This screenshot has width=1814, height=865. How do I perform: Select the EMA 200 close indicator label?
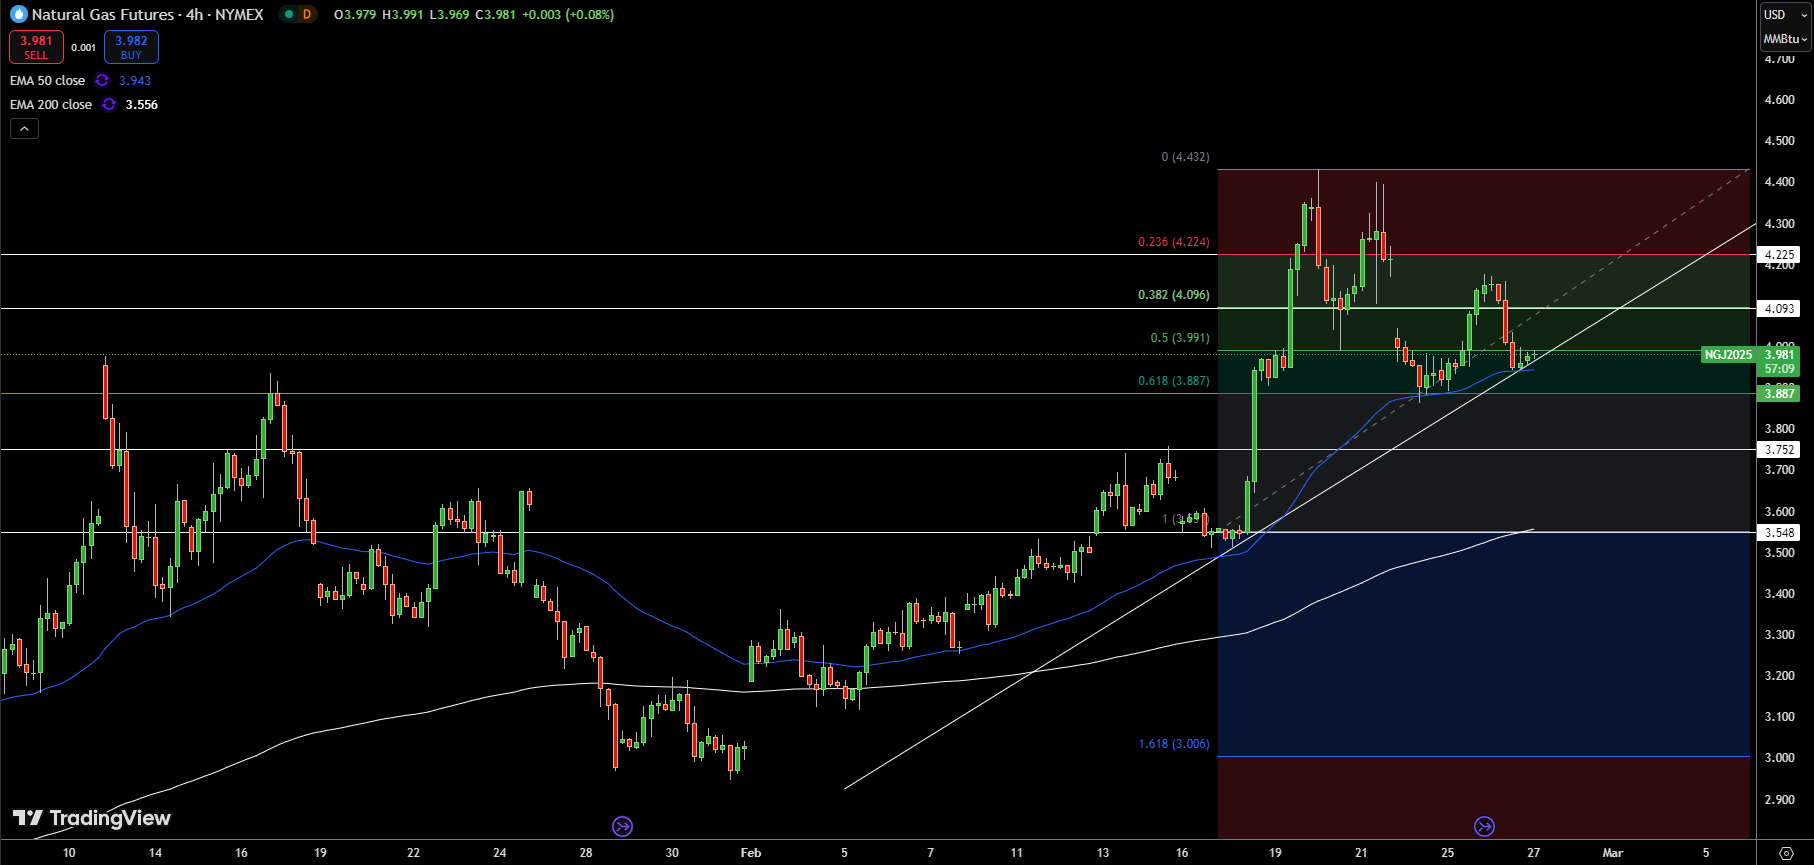(51, 104)
